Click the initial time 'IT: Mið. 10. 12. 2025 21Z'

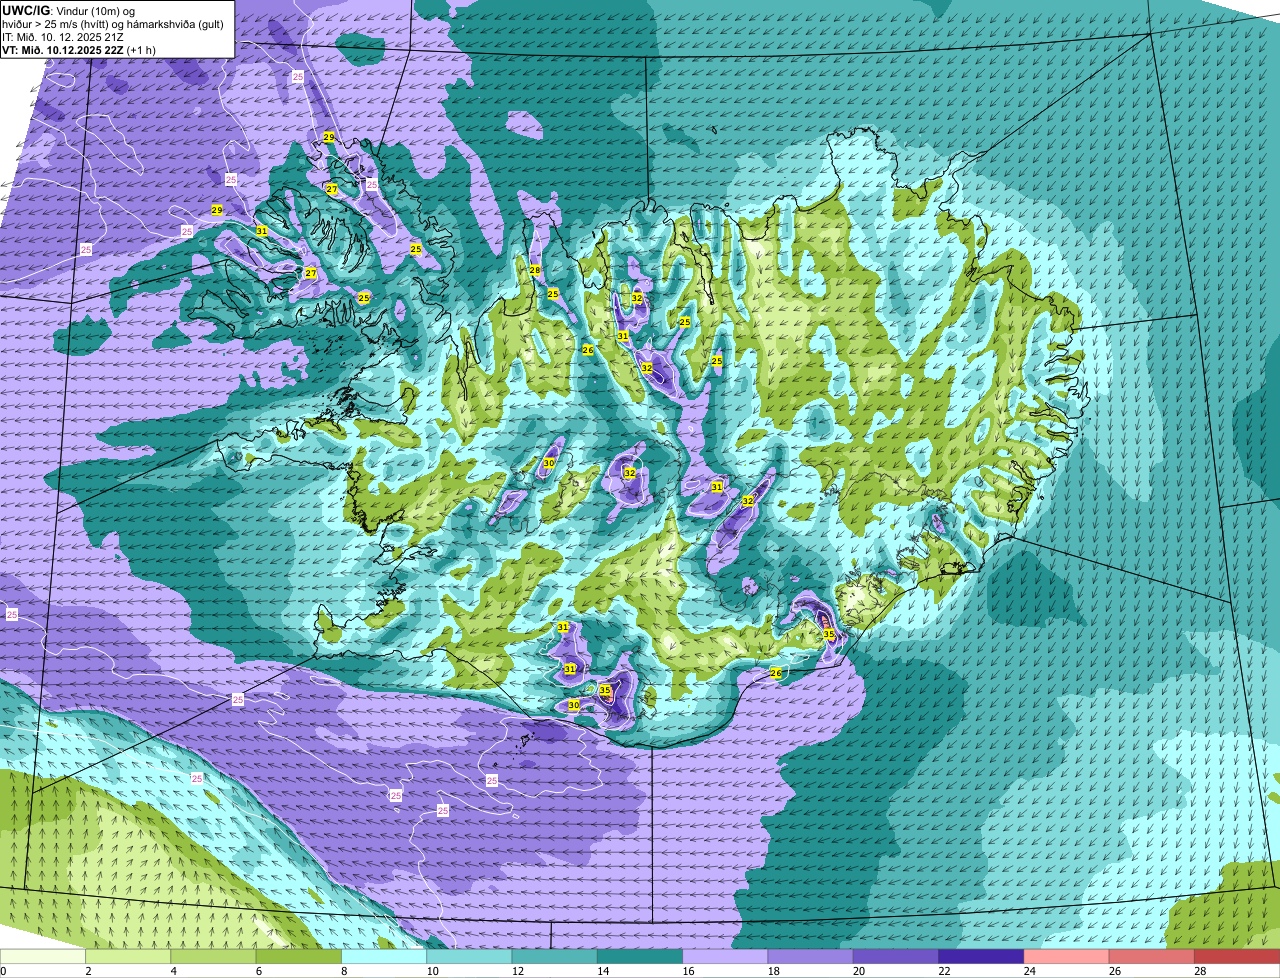click(63, 36)
